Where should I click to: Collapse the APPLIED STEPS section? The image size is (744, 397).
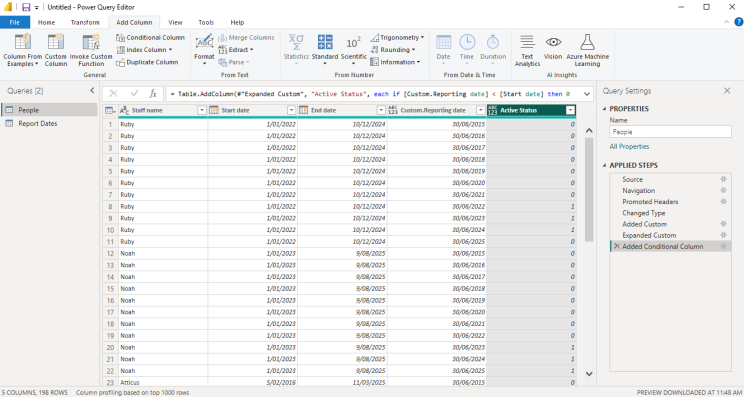[604, 166]
